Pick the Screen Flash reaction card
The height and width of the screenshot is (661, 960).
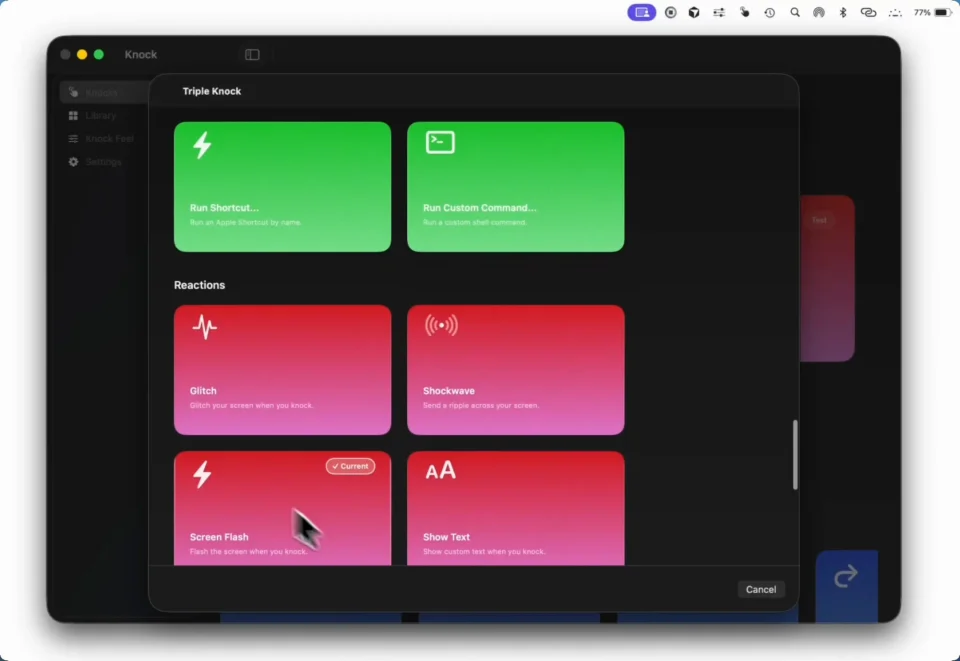click(x=282, y=508)
